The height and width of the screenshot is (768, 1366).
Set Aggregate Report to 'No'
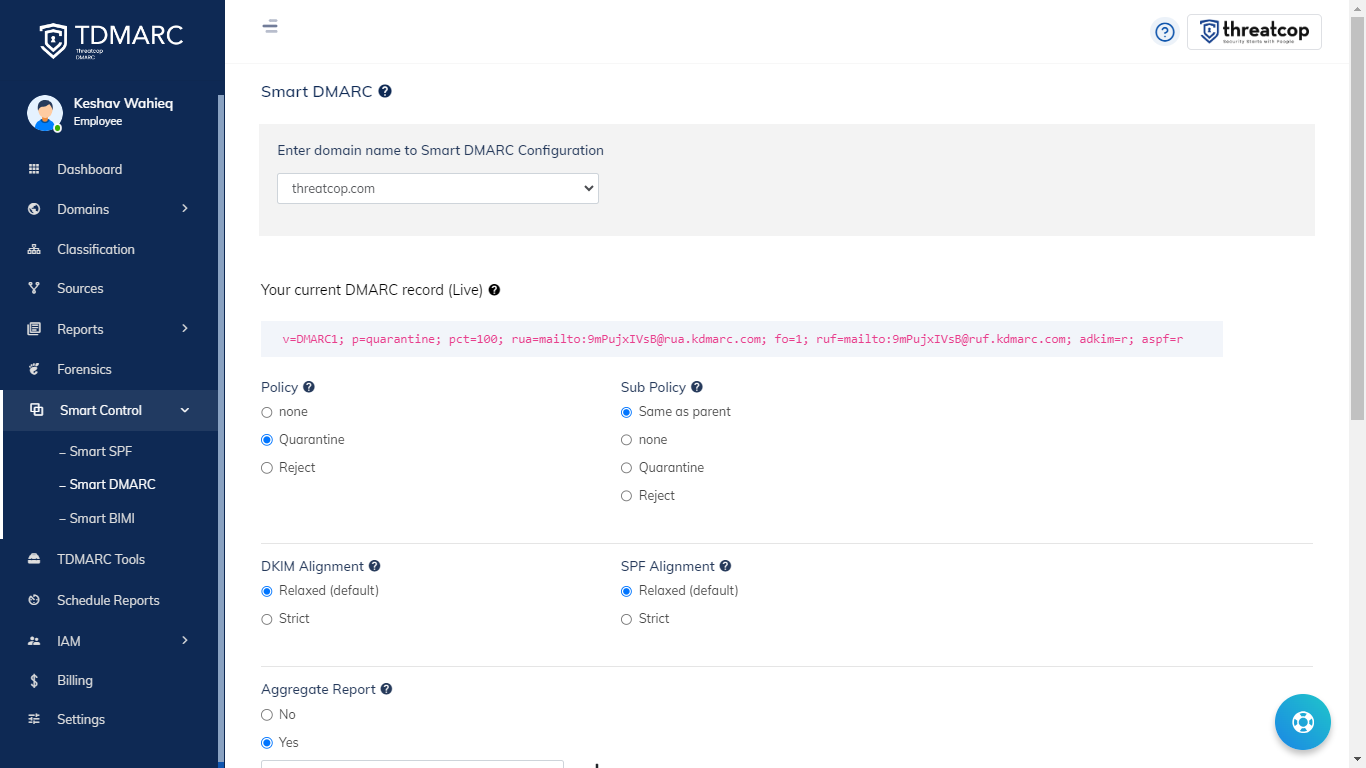(x=267, y=715)
